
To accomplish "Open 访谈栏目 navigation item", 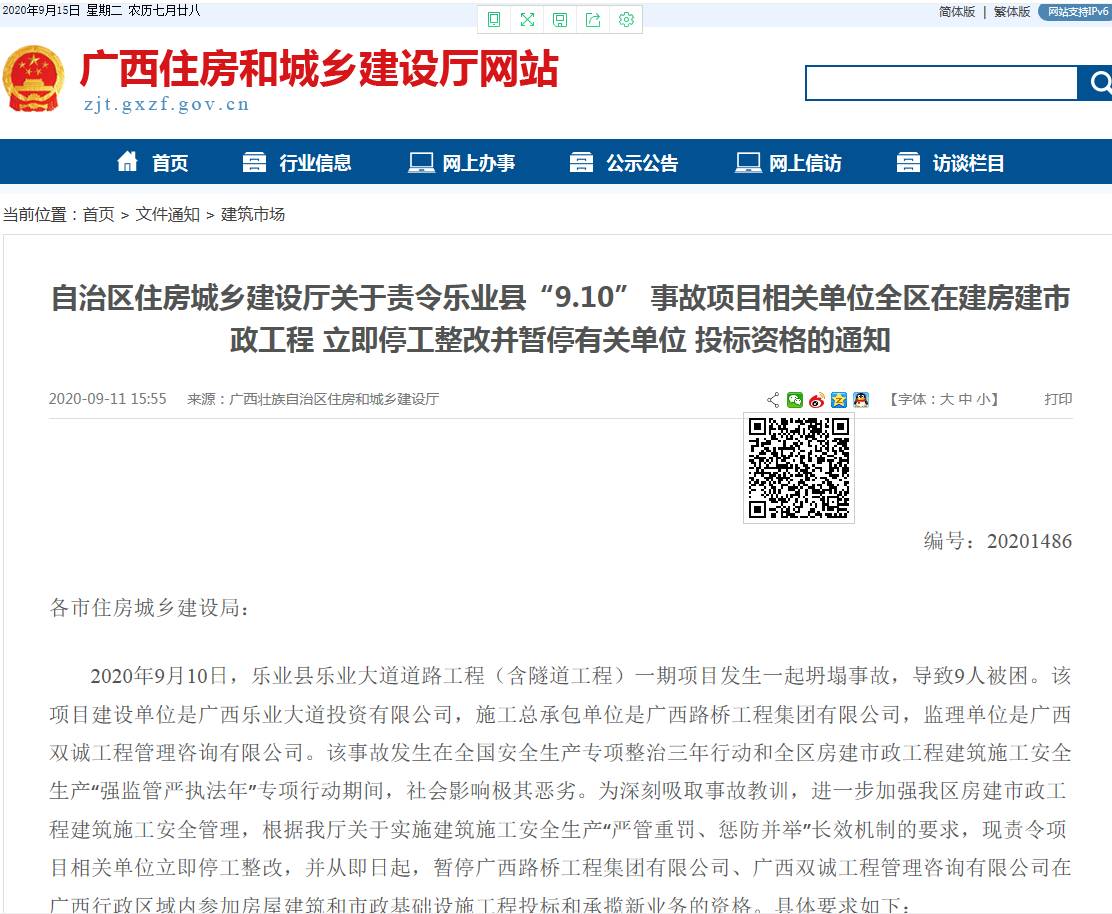I will click(x=969, y=163).
